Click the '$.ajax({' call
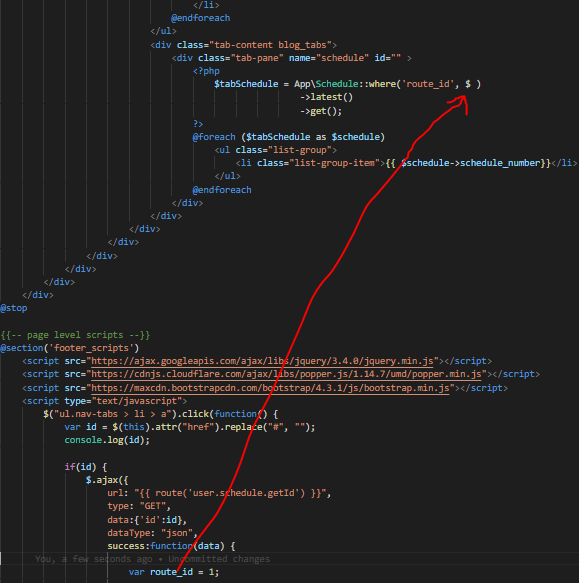 107,480
